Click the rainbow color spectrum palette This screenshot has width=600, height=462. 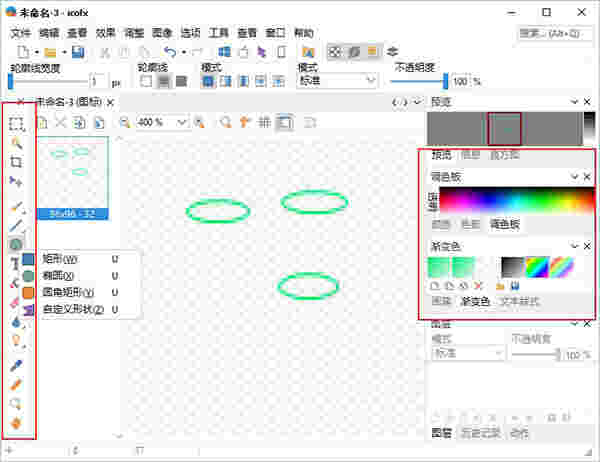(x=517, y=199)
